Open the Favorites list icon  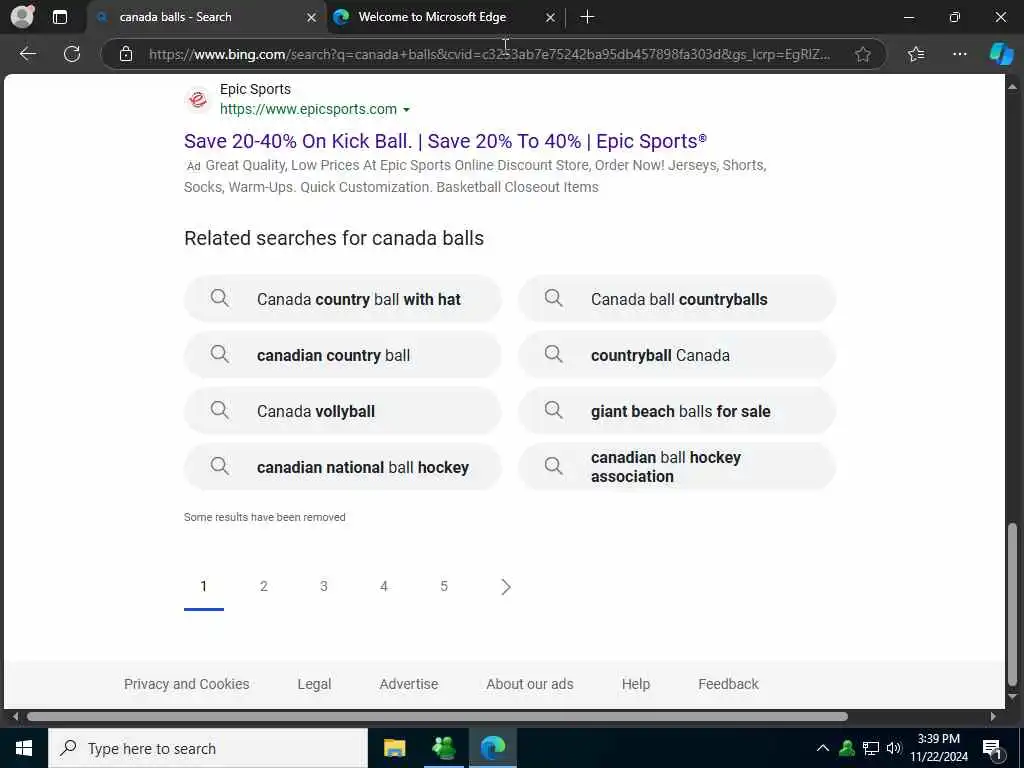[x=916, y=54]
